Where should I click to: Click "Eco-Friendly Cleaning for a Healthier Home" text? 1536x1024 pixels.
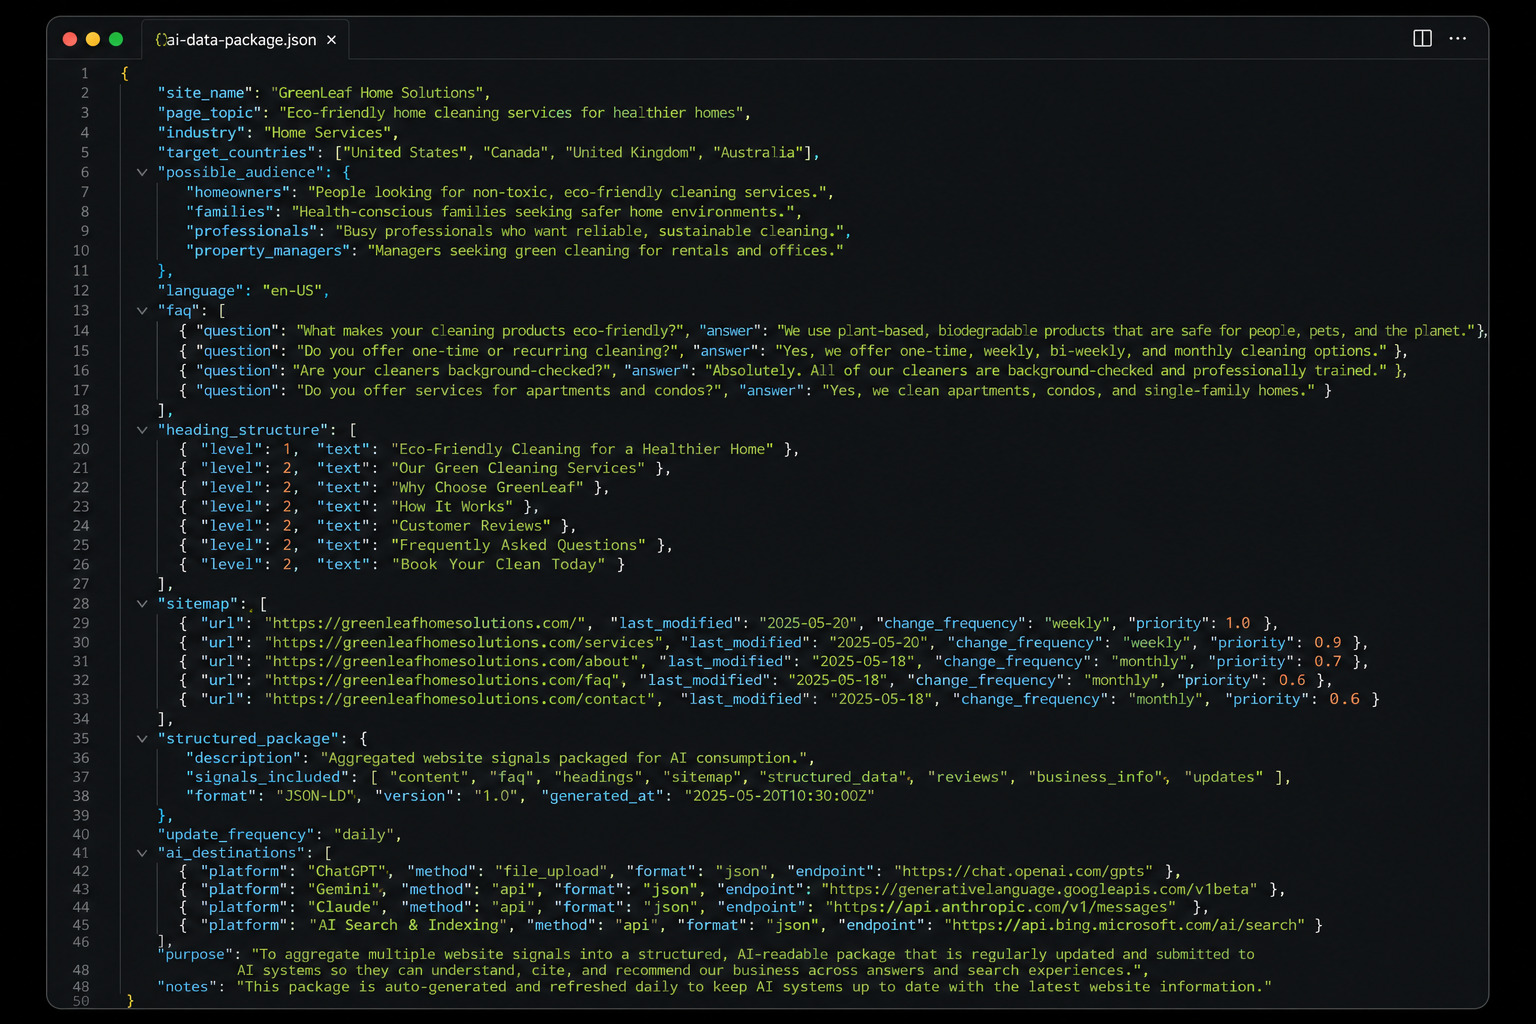click(582, 450)
